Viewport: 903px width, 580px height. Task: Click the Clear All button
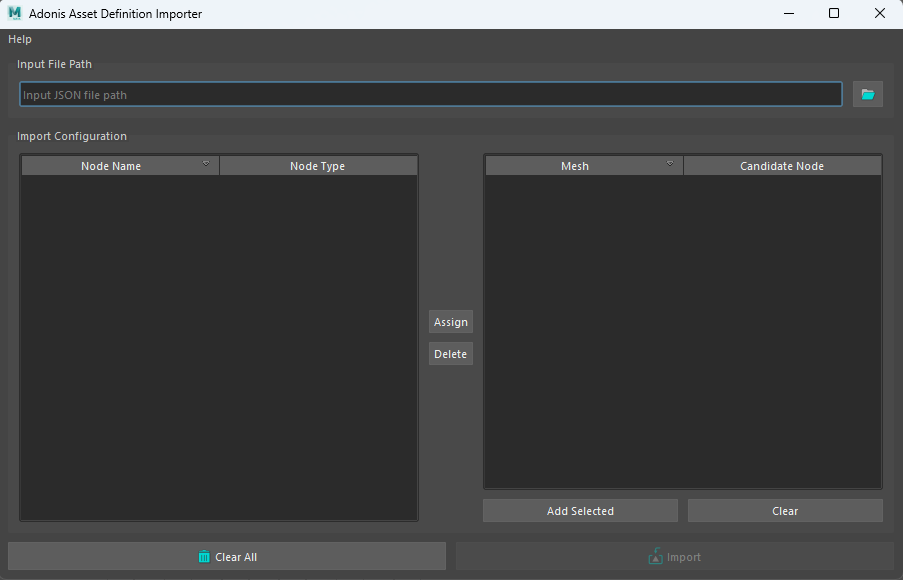[227, 556]
